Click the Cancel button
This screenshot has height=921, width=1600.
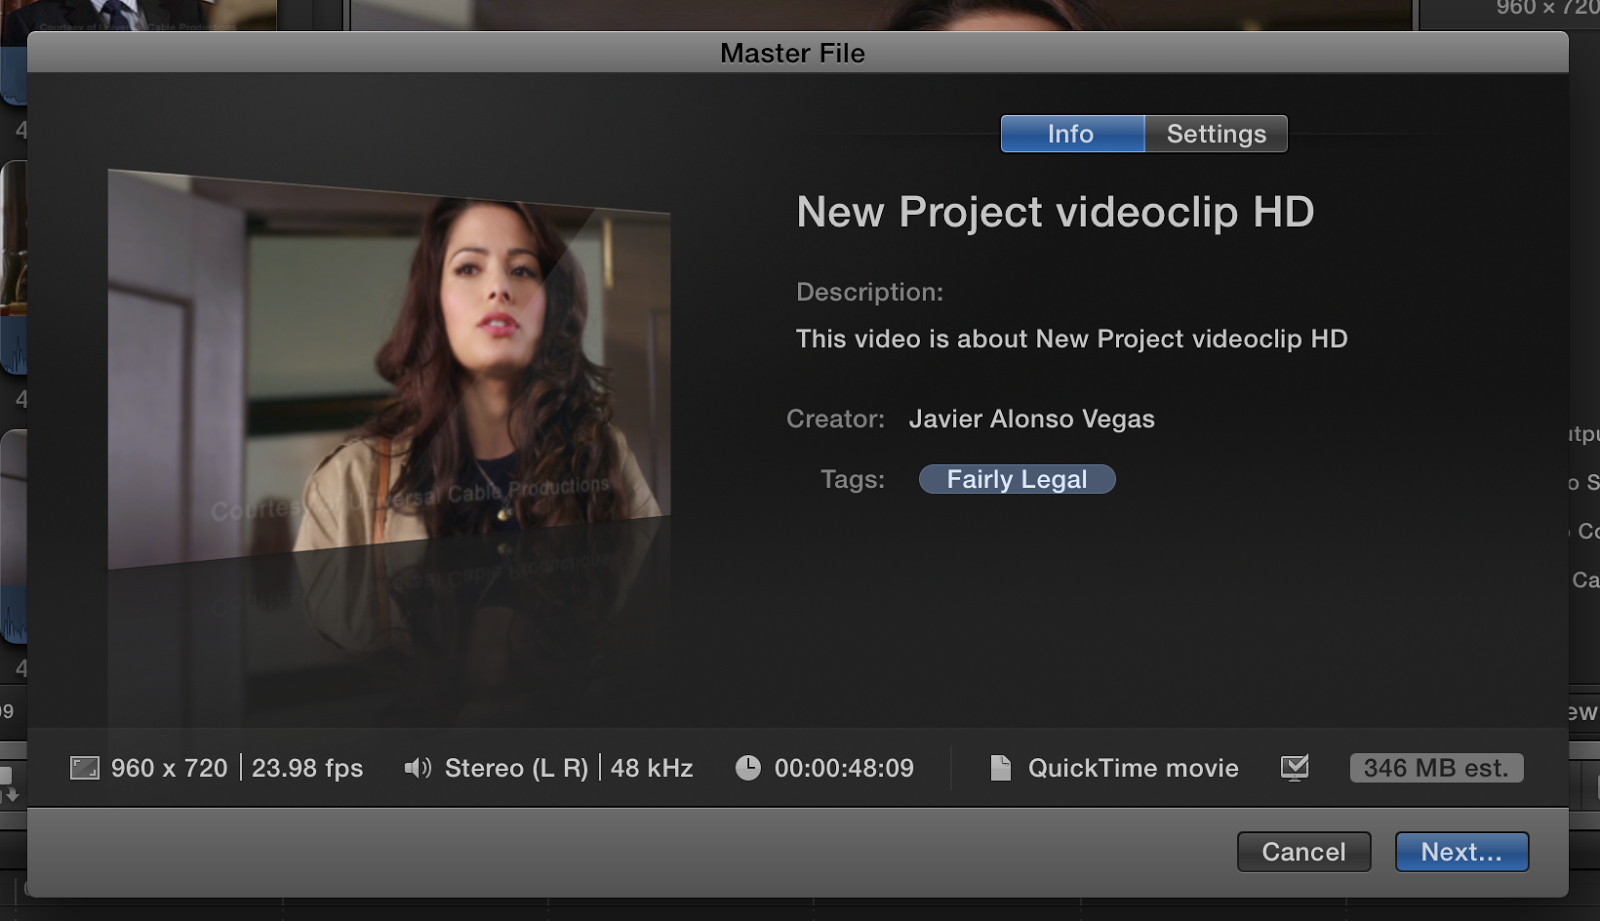pos(1303,851)
